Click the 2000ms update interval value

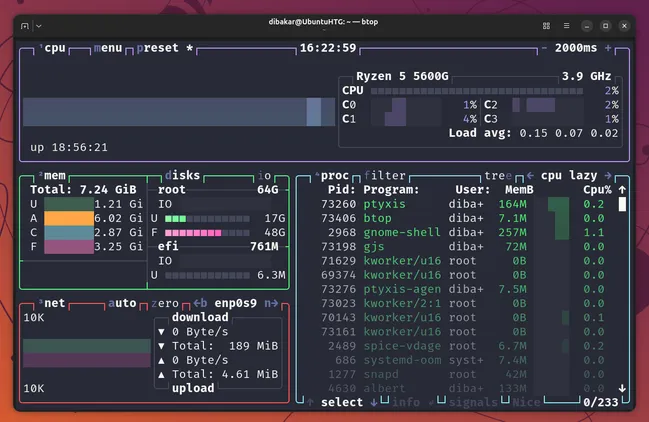pos(576,48)
